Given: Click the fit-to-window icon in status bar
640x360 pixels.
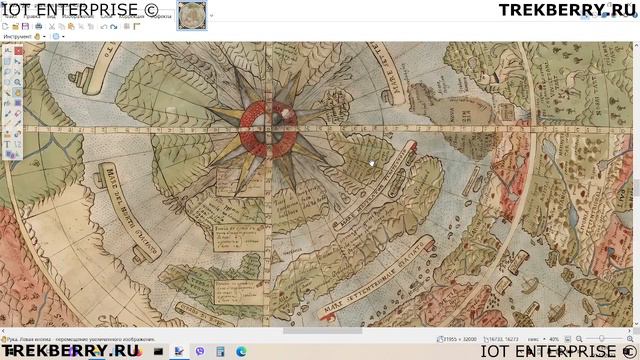Looking at the screenshot, I should (x=568, y=339).
